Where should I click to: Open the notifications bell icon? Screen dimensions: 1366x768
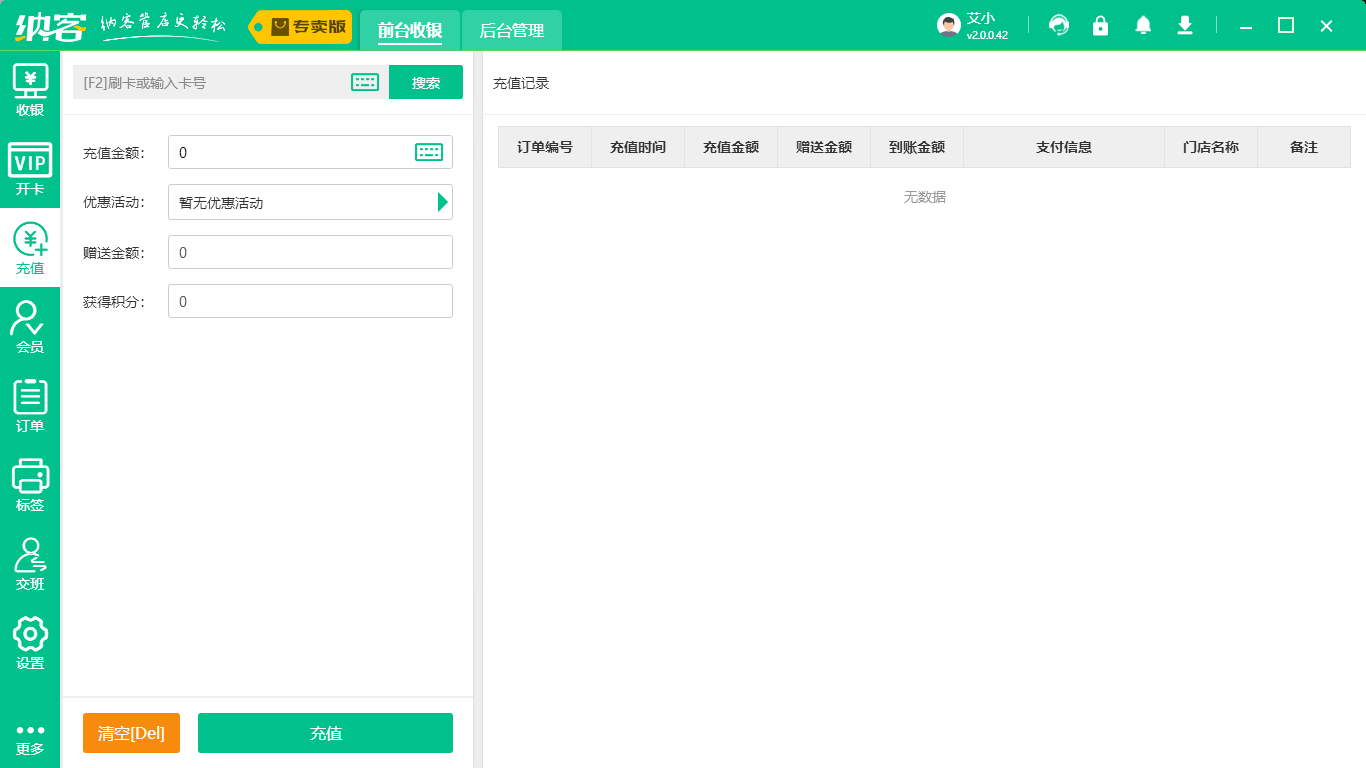coord(1143,26)
